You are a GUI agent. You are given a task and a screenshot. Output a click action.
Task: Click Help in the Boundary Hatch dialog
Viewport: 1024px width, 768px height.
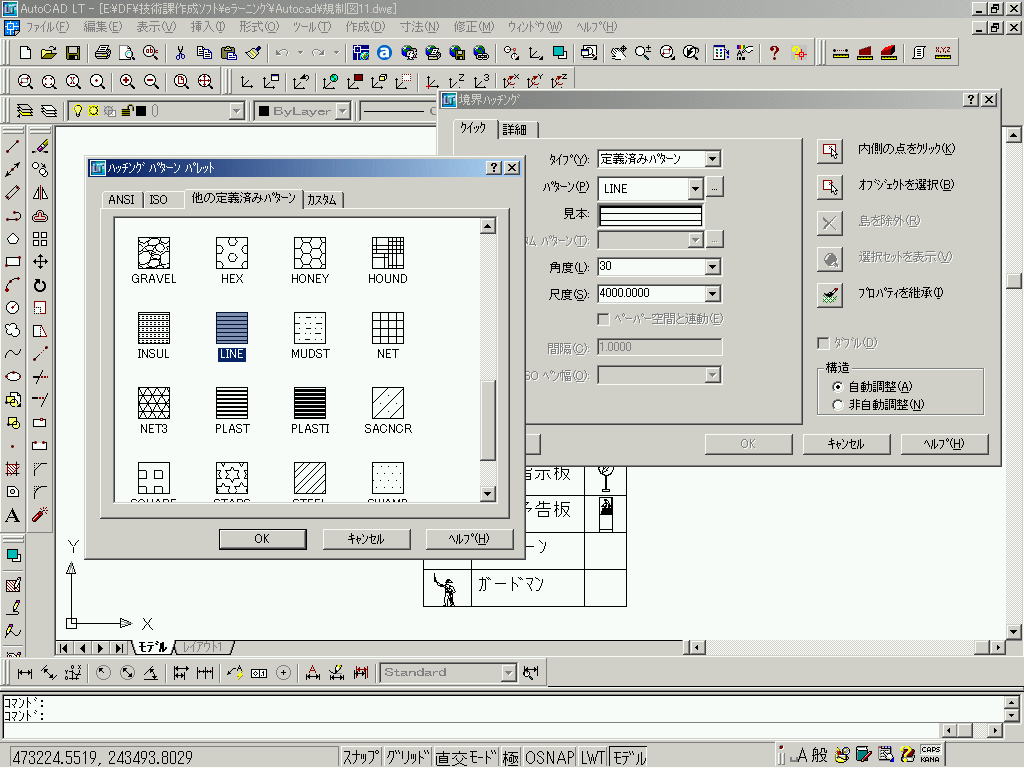click(944, 444)
